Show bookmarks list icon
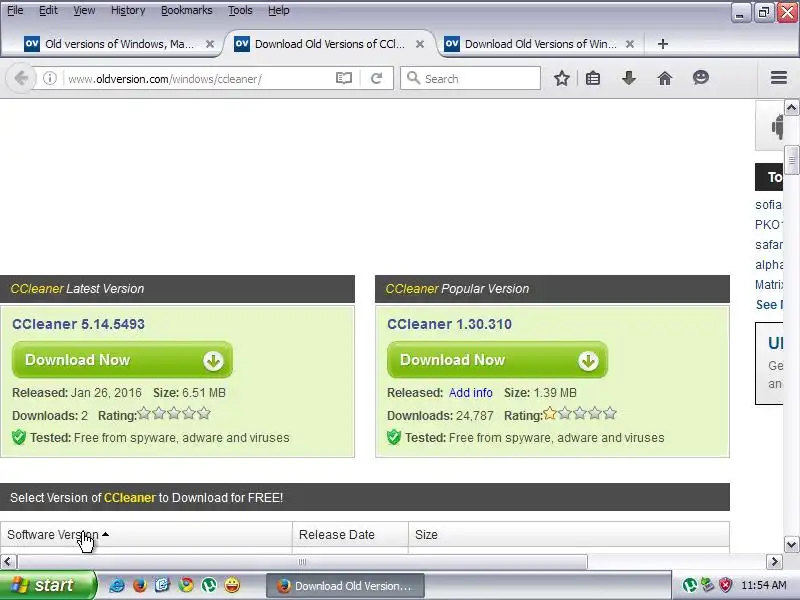Screen dimensions: 800x600 (593, 78)
